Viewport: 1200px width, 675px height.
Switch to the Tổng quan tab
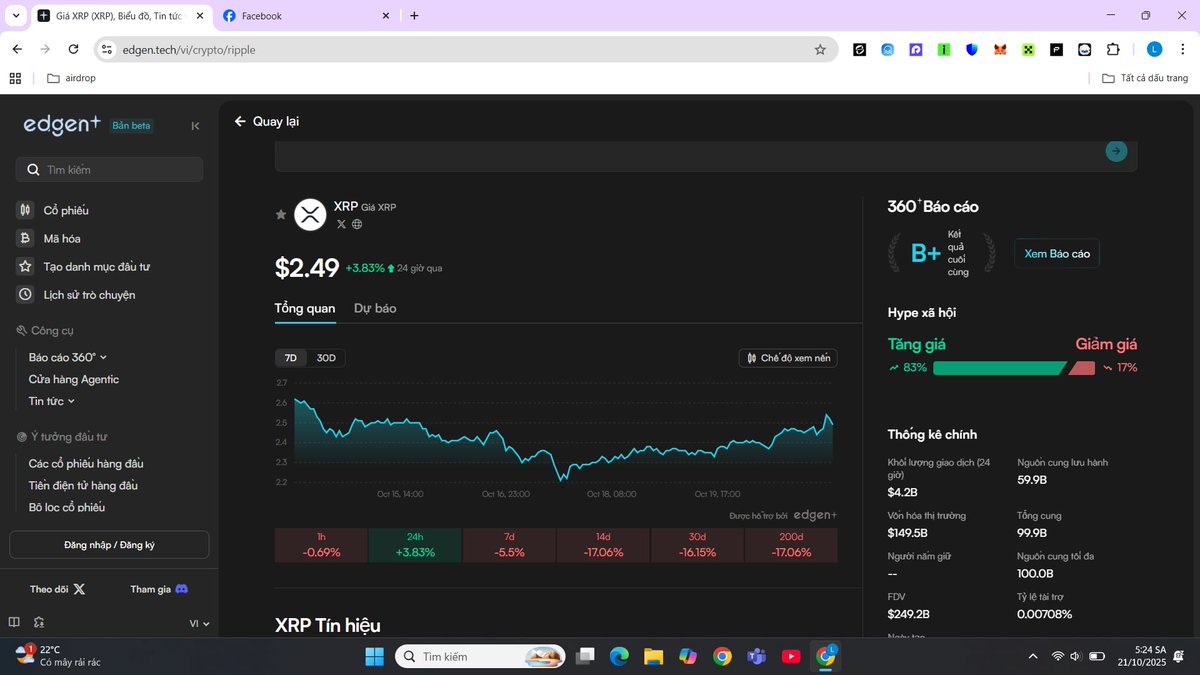coord(305,308)
